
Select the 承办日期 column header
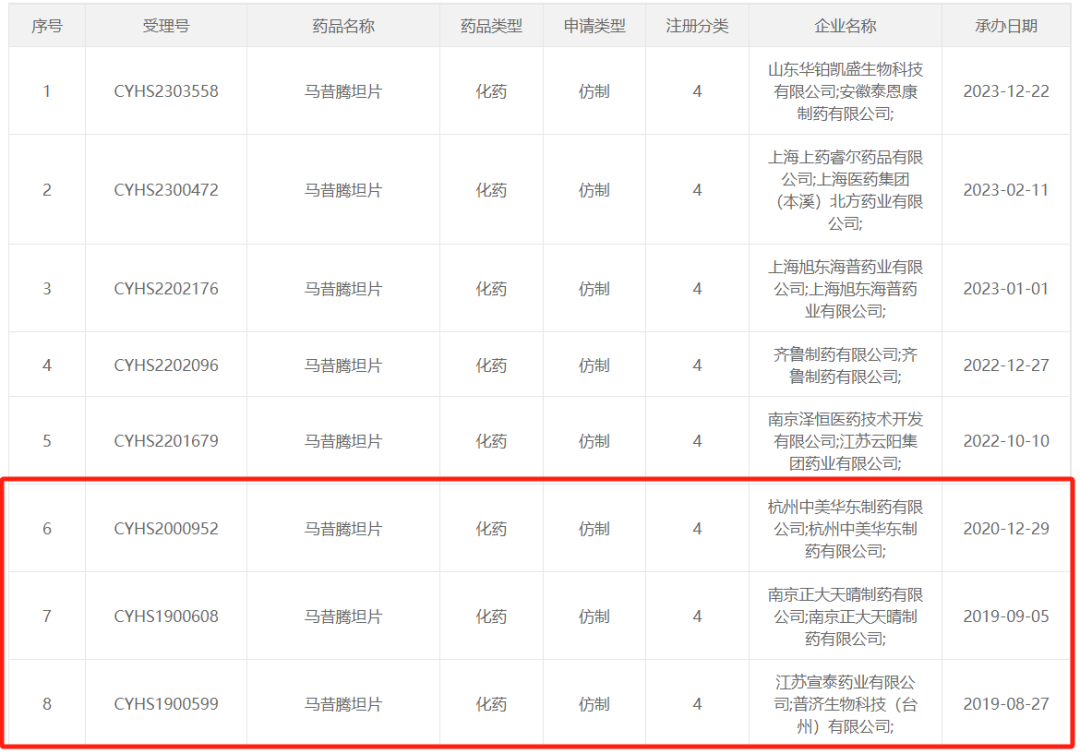(x=1006, y=26)
